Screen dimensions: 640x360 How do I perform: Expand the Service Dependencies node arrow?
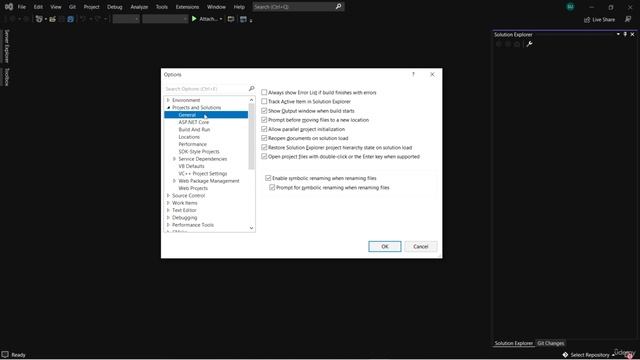(x=174, y=159)
